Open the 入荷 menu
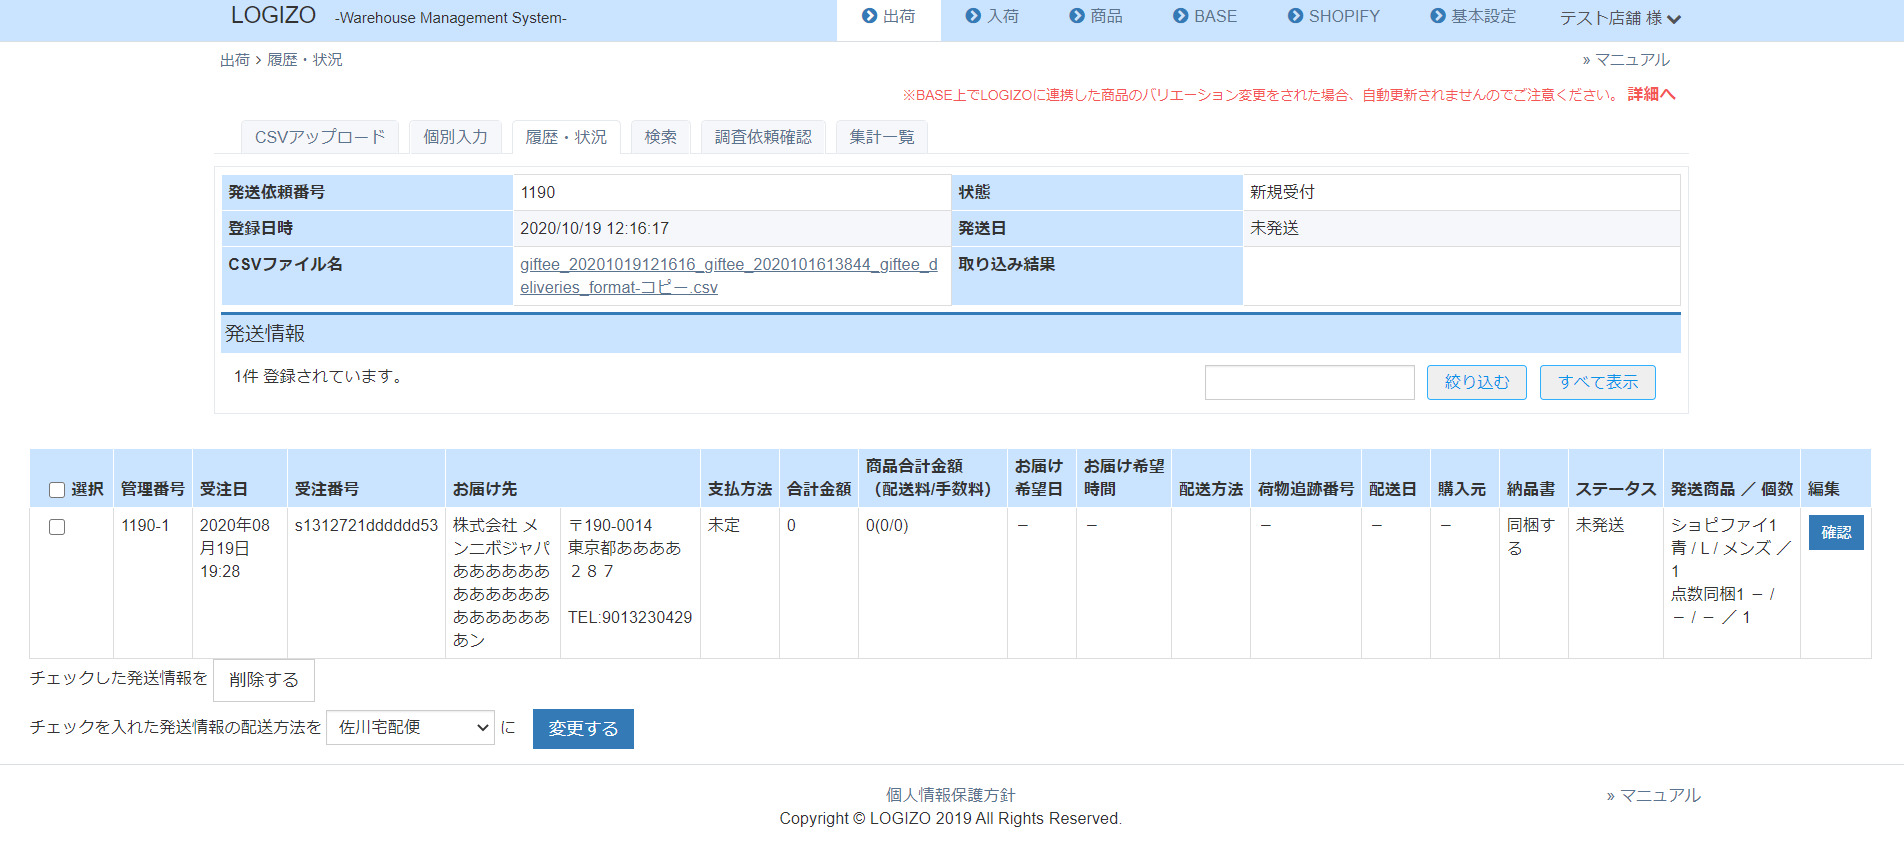The width and height of the screenshot is (1904, 842). coord(992,16)
